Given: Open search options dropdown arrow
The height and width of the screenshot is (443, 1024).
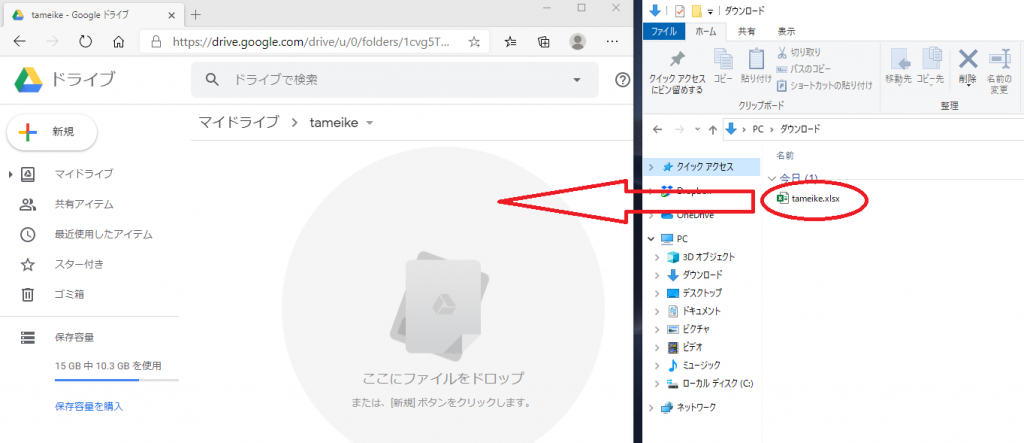Looking at the screenshot, I should click(577, 80).
